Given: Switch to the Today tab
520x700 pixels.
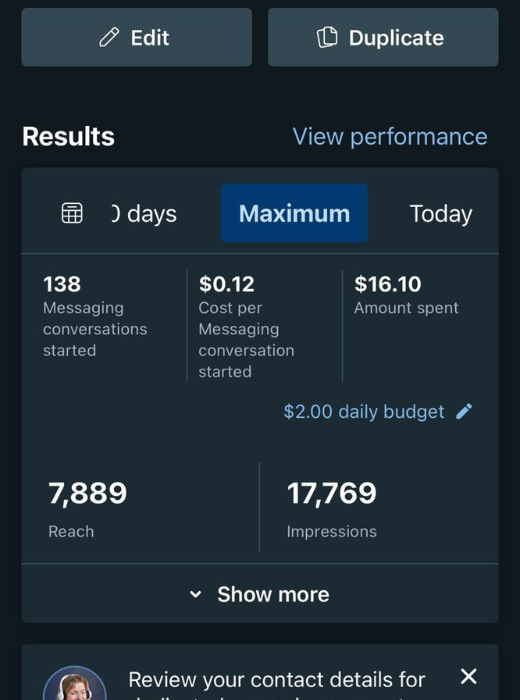Looking at the screenshot, I should click(441, 214).
